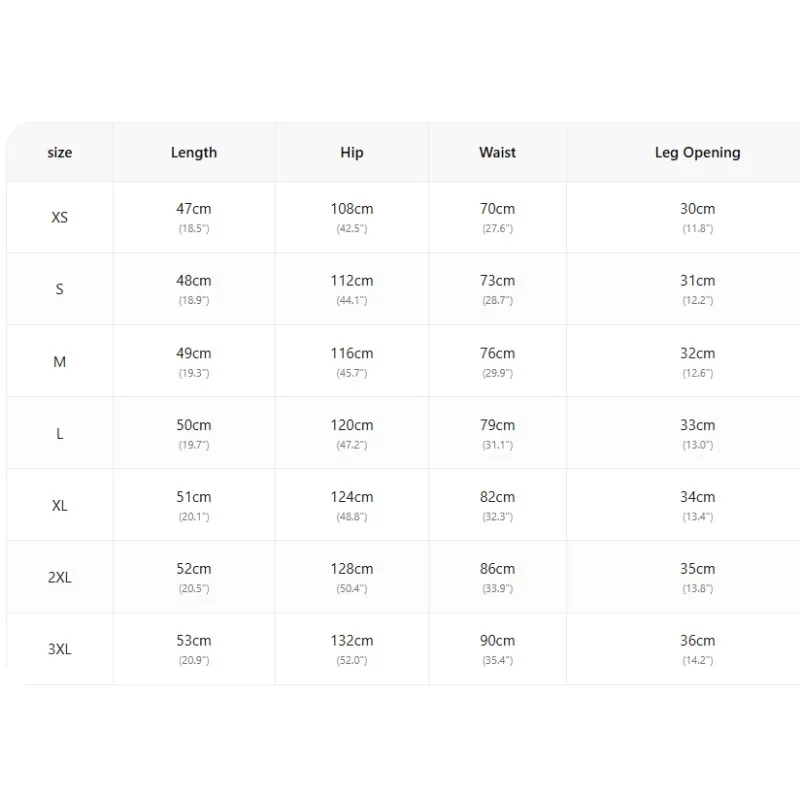Select the XL size row label
Screen dimensions: 800x800
coord(60,506)
